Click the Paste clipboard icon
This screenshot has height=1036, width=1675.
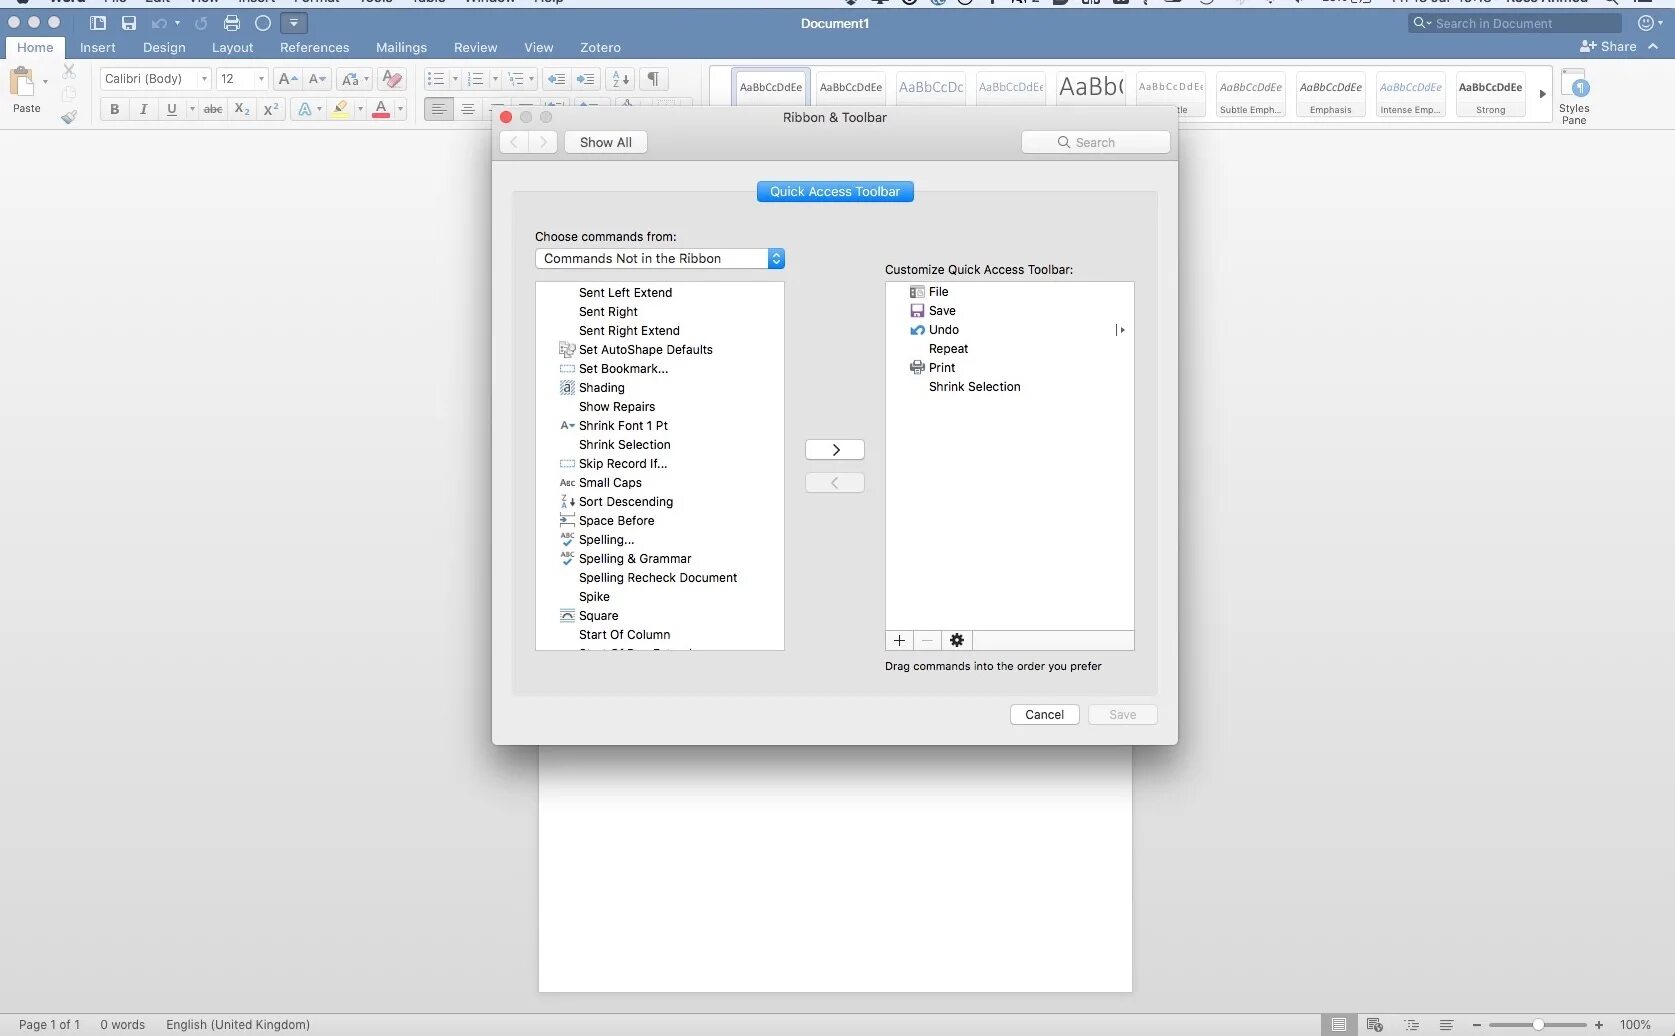tap(22, 82)
